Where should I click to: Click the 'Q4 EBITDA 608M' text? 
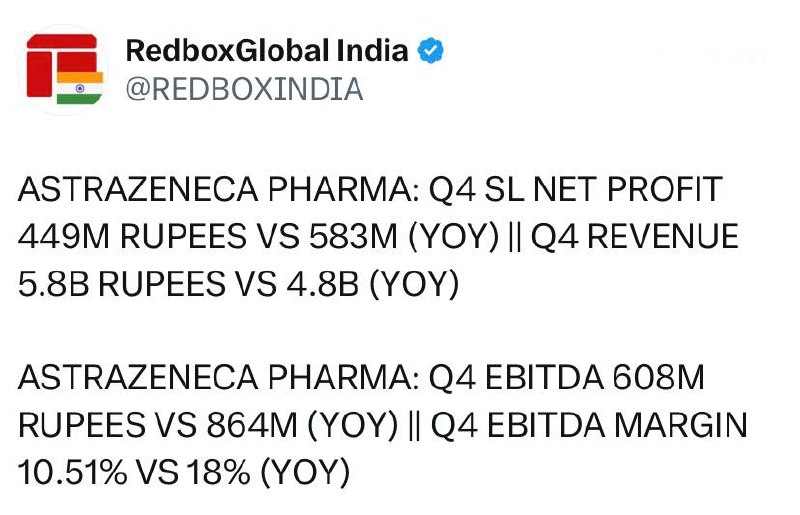point(566,378)
